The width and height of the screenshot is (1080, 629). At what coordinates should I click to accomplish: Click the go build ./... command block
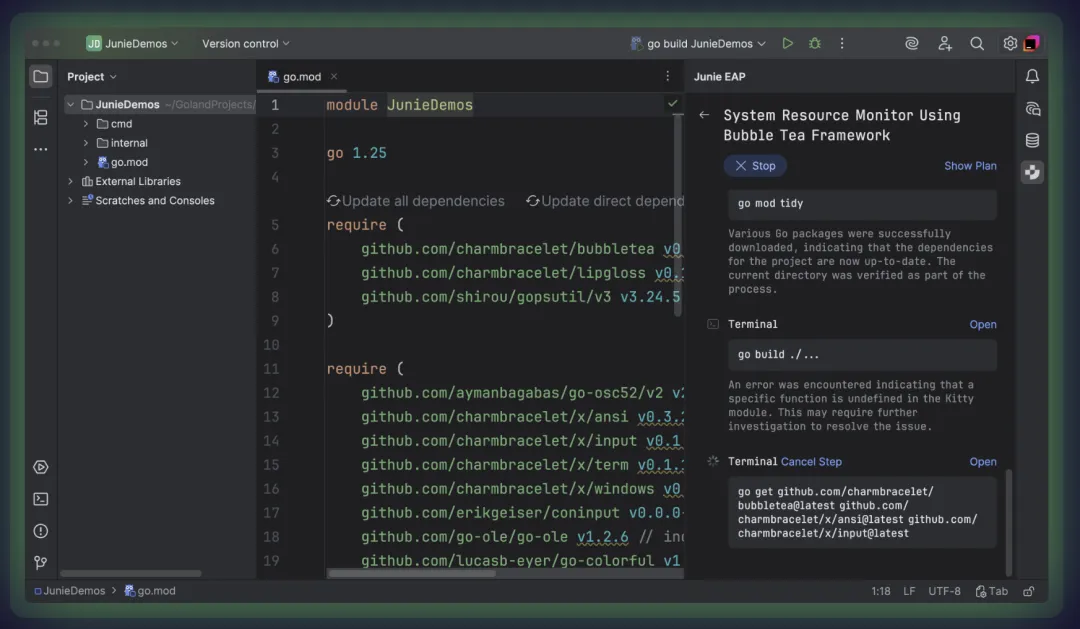click(862, 355)
